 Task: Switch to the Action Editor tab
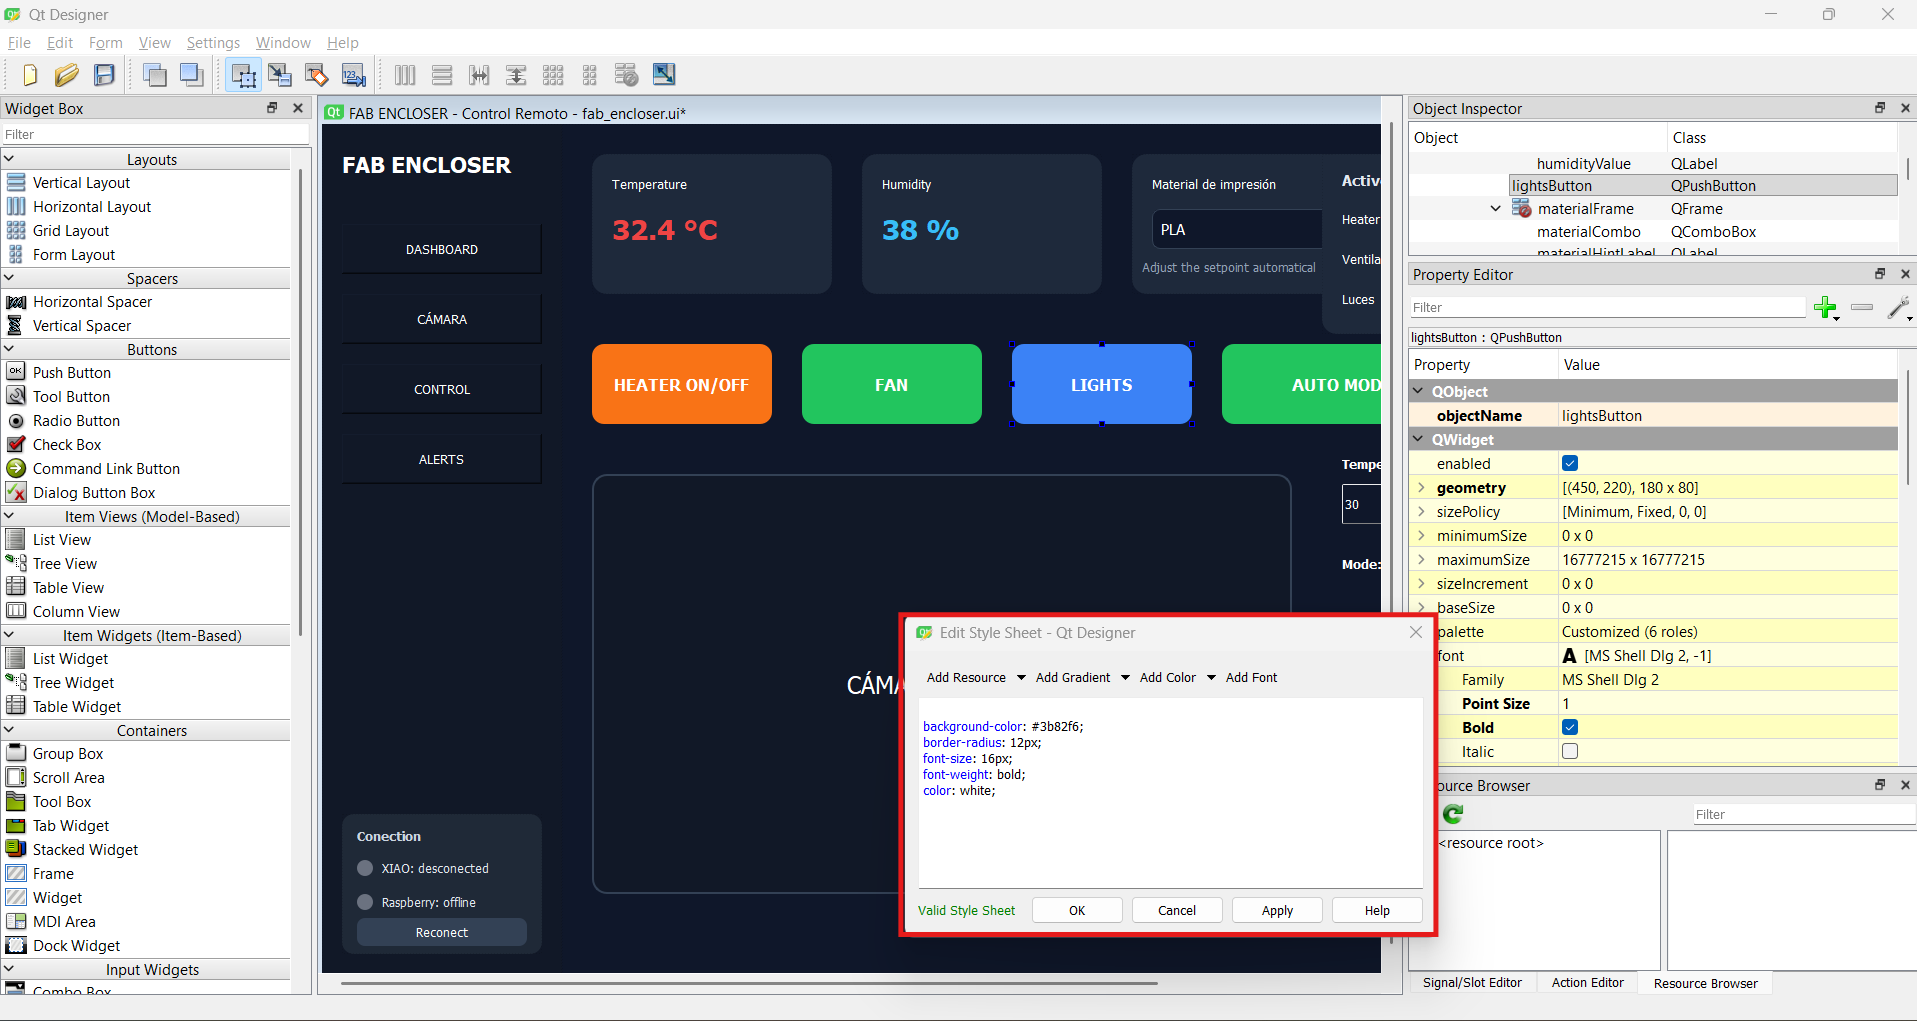(1587, 983)
